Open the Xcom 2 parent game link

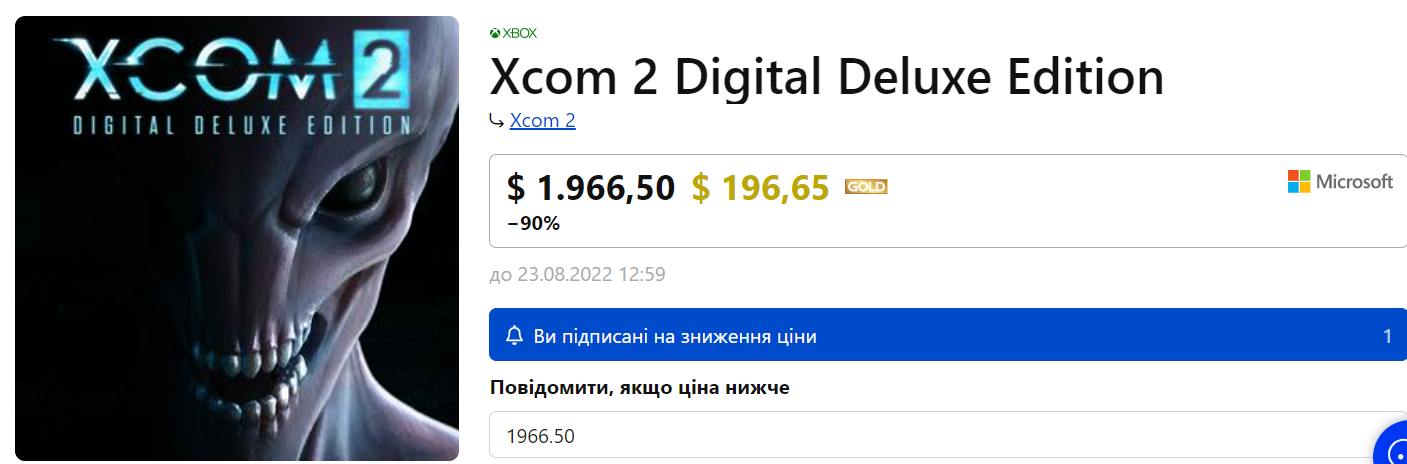pos(542,121)
